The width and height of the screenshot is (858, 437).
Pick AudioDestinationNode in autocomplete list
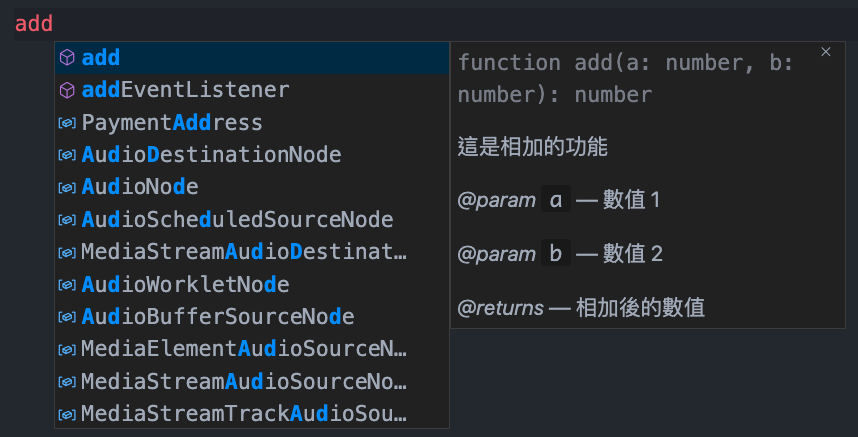[x=211, y=155]
